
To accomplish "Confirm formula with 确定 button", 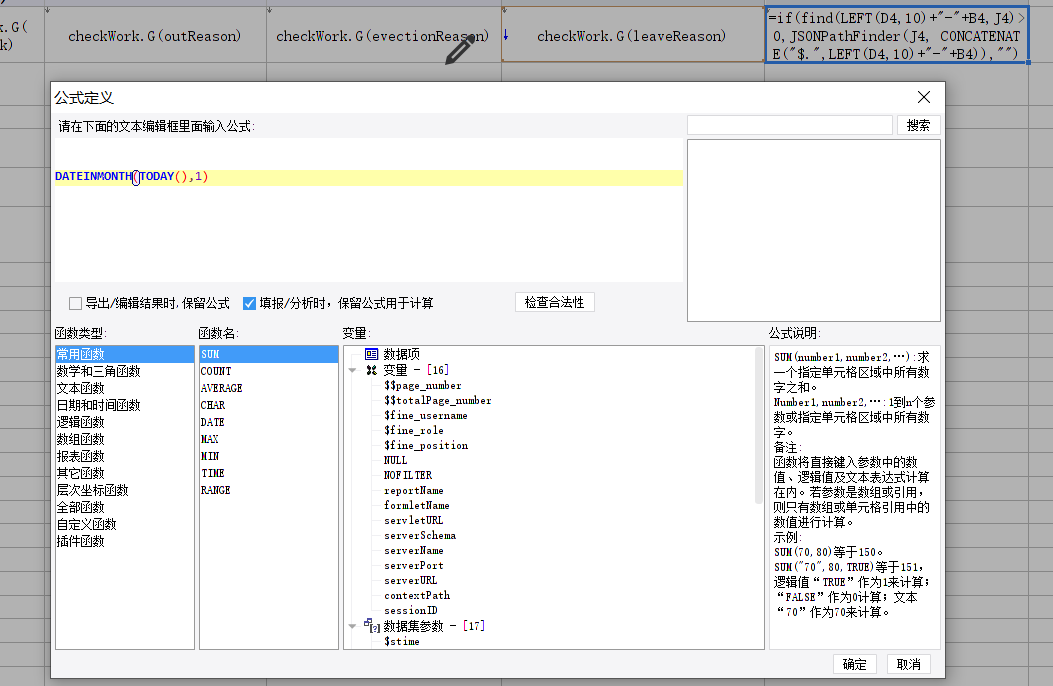I will 855,664.
